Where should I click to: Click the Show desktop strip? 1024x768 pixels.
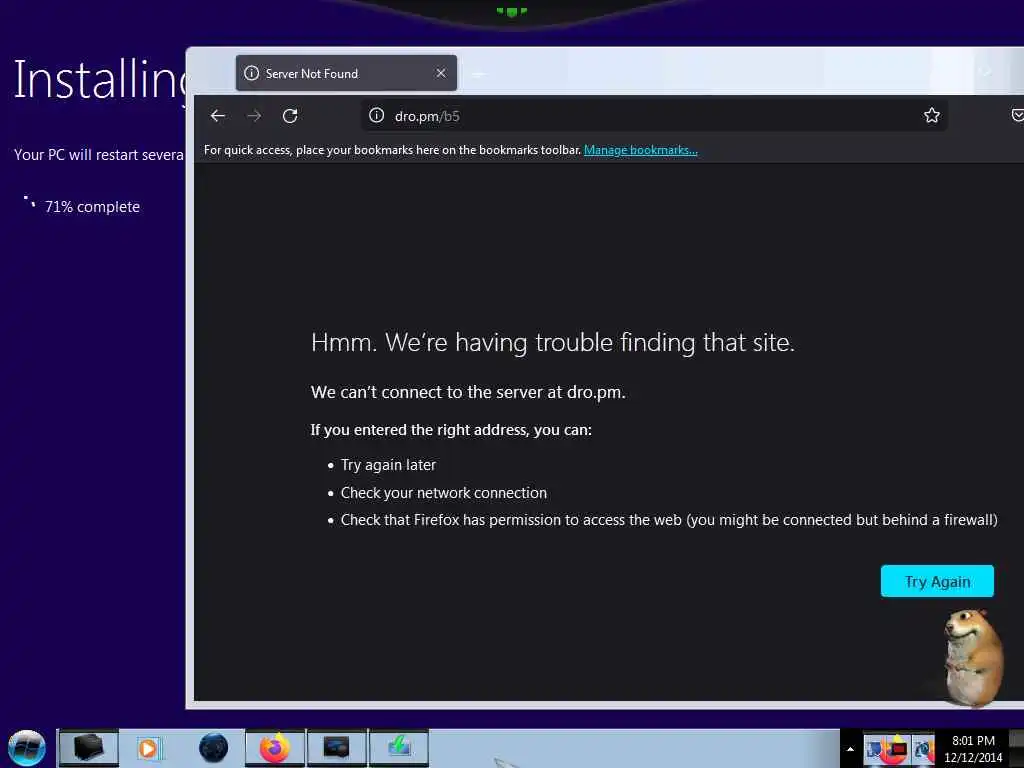(x=1017, y=748)
